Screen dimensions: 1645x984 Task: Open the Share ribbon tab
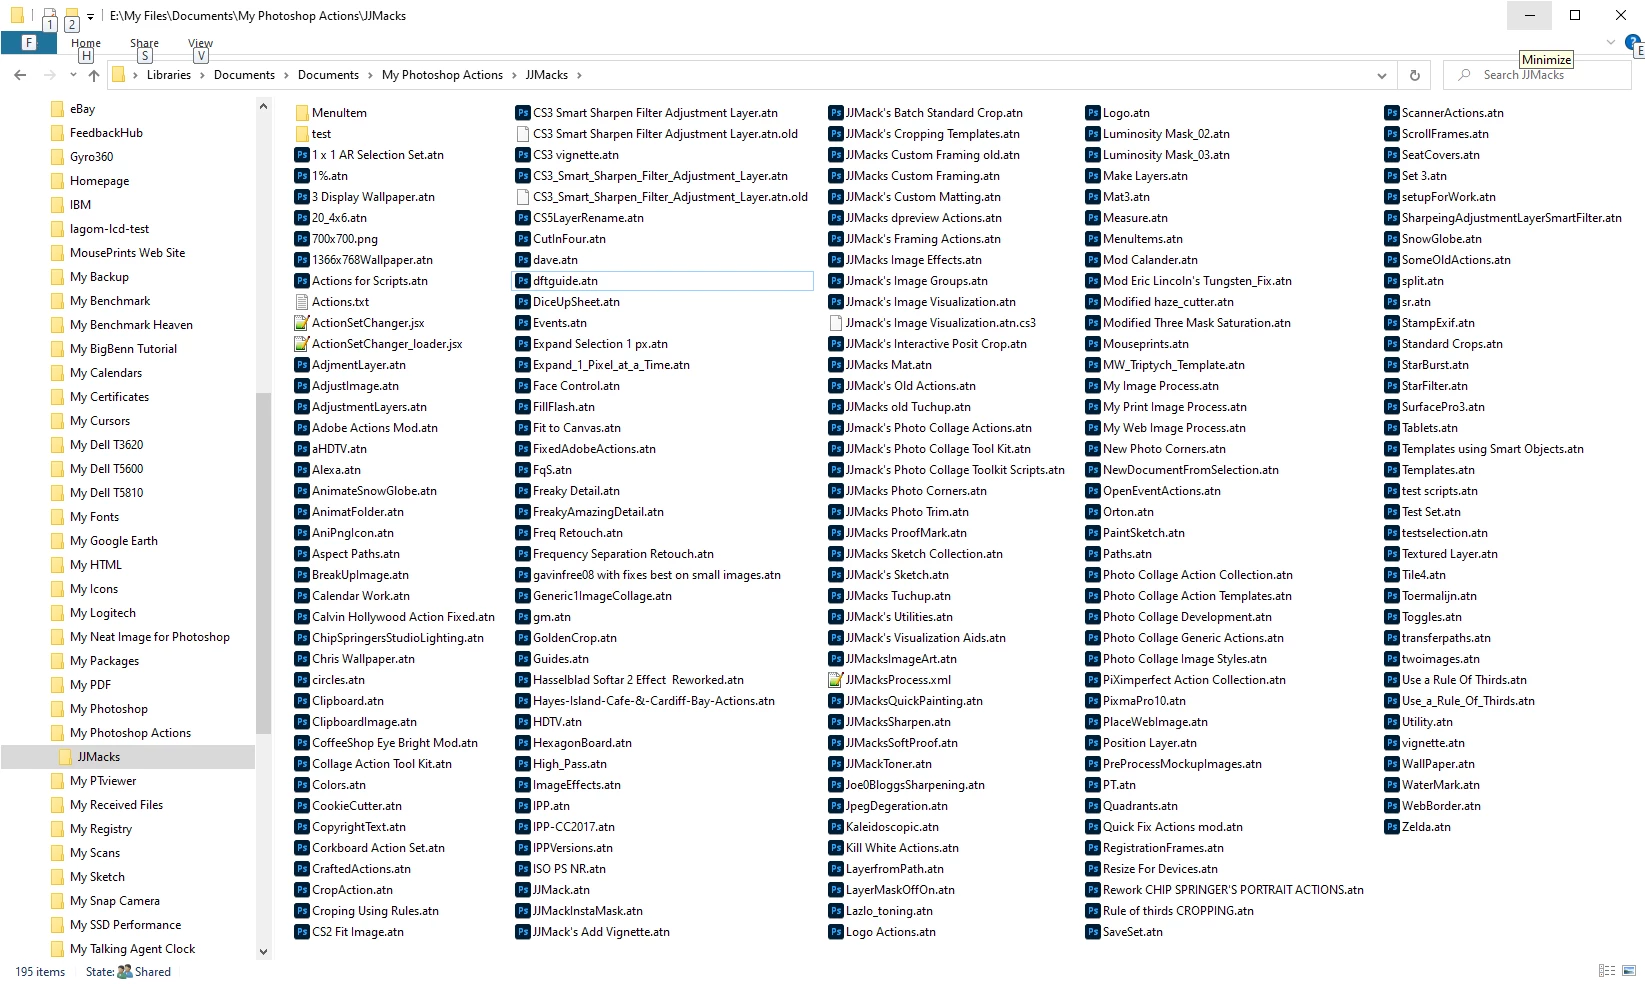144,43
